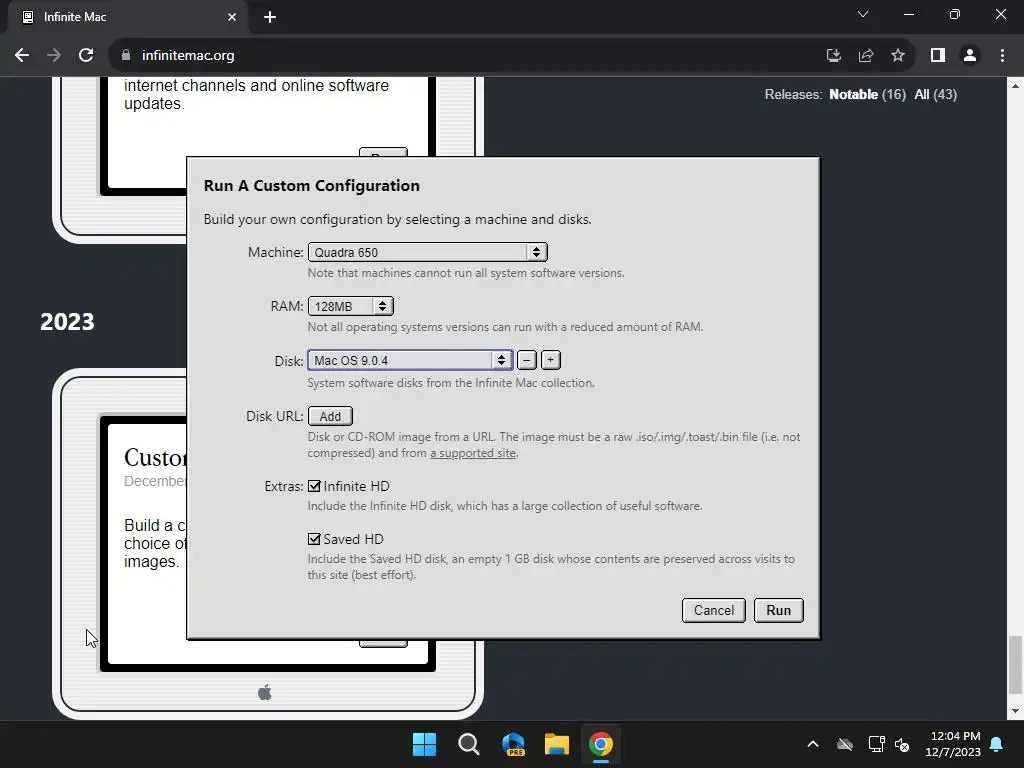This screenshot has height=768, width=1024.
Task: Open the Disk dropdown showing Mac OS 9.0.4
Action: [x=409, y=360]
